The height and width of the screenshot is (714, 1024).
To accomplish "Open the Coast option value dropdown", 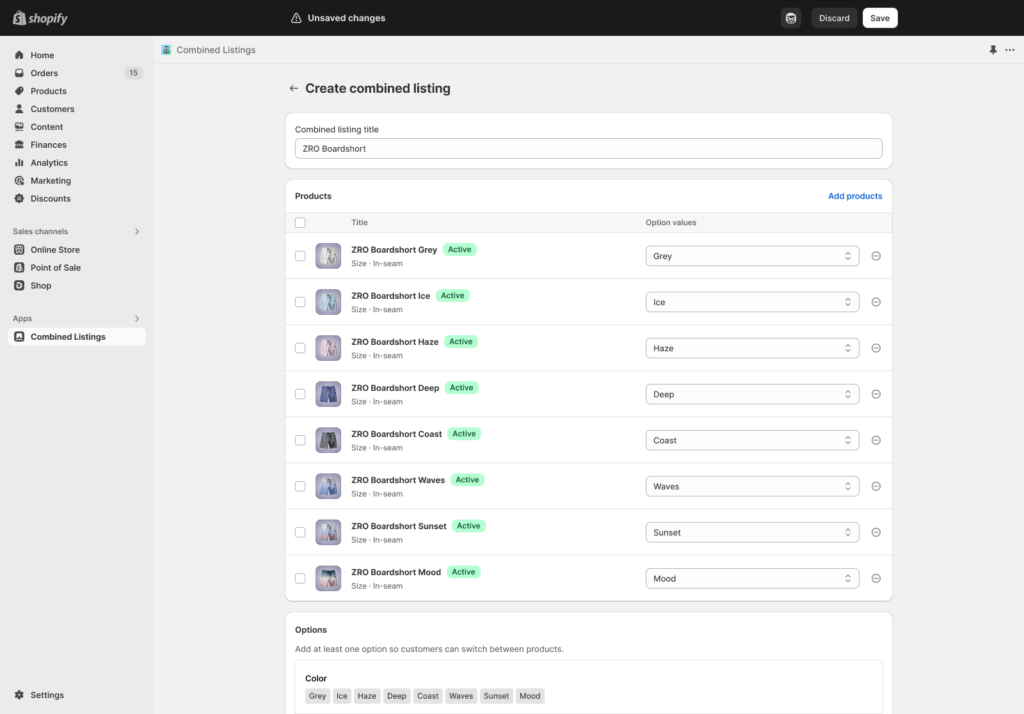I will 752,440.
